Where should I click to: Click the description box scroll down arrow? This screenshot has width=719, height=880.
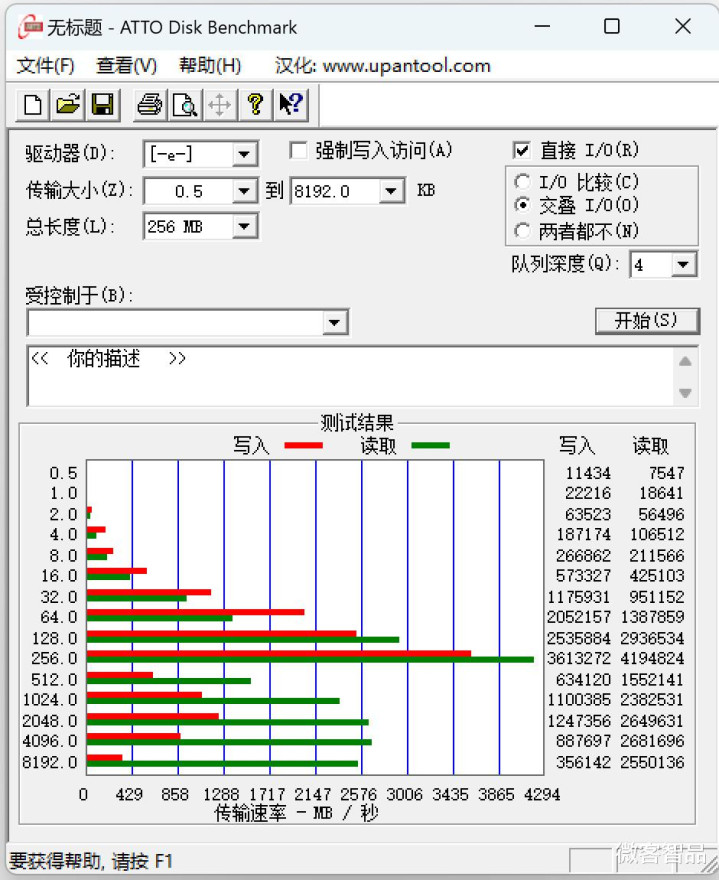click(685, 393)
